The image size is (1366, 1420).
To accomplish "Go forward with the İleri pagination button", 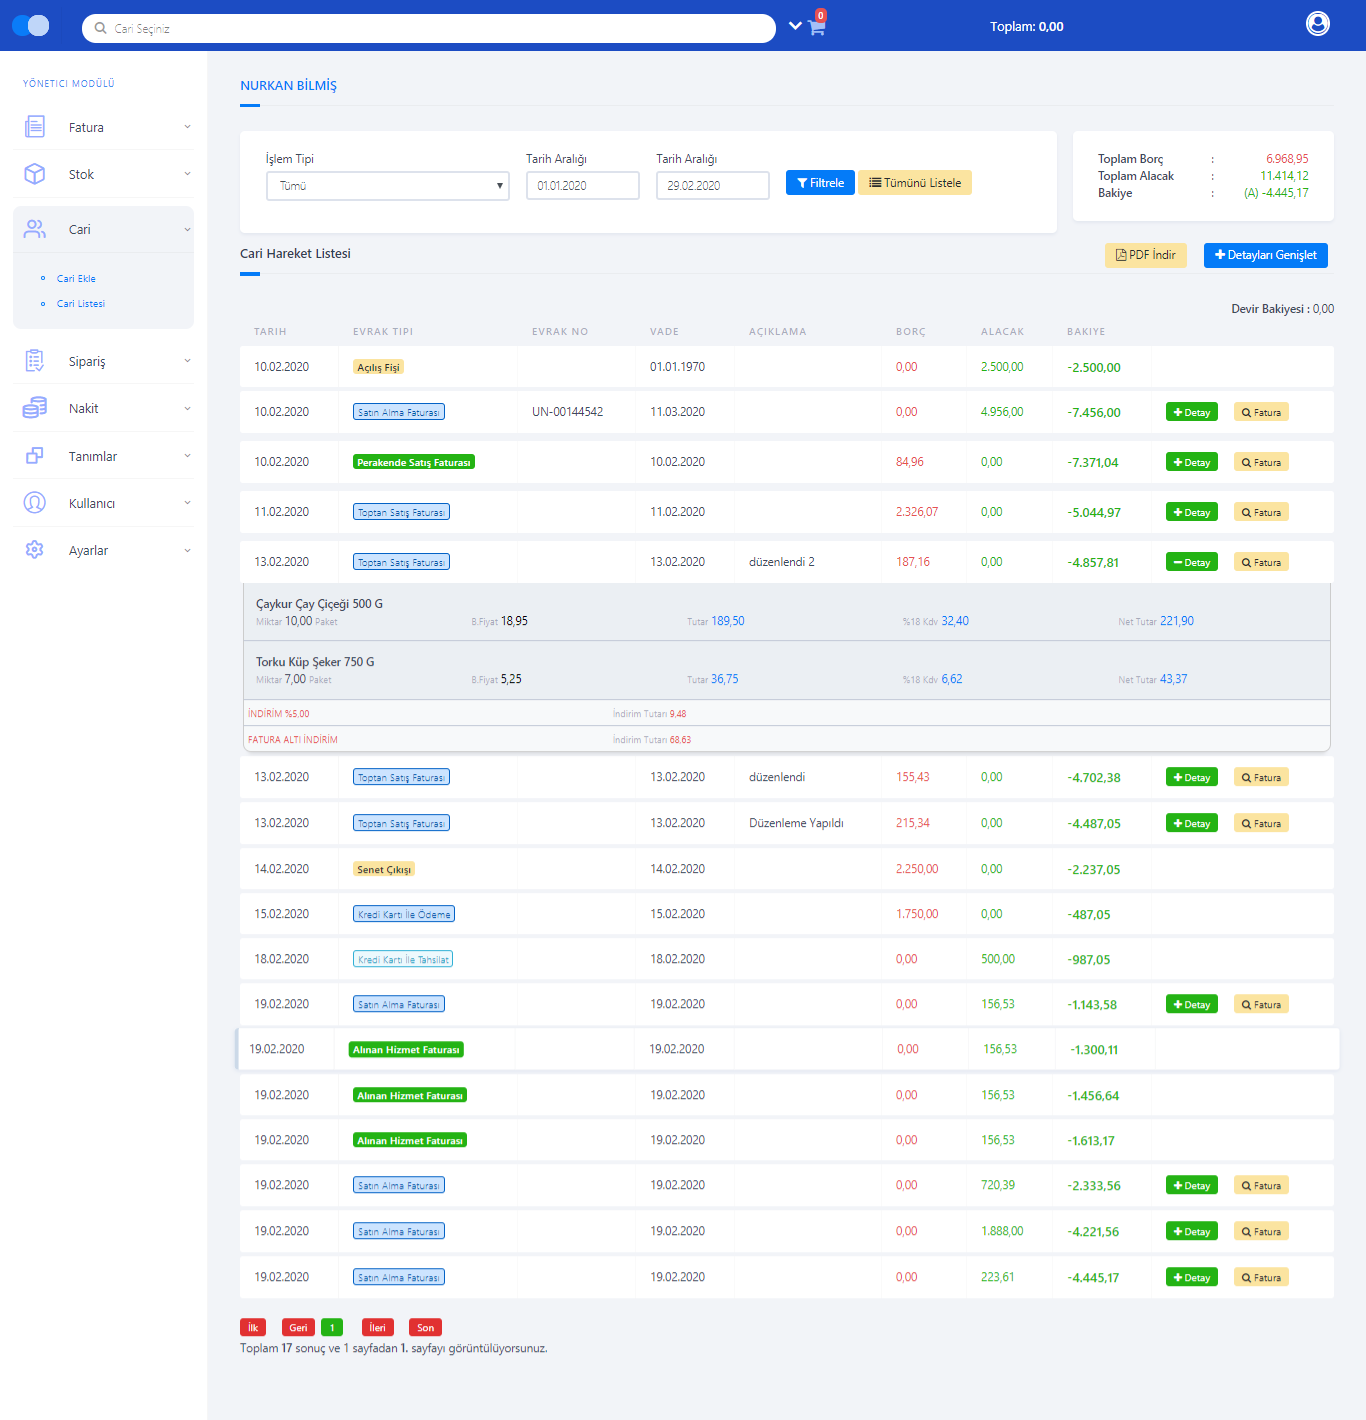I will pyautogui.click(x=377, y=1327).
